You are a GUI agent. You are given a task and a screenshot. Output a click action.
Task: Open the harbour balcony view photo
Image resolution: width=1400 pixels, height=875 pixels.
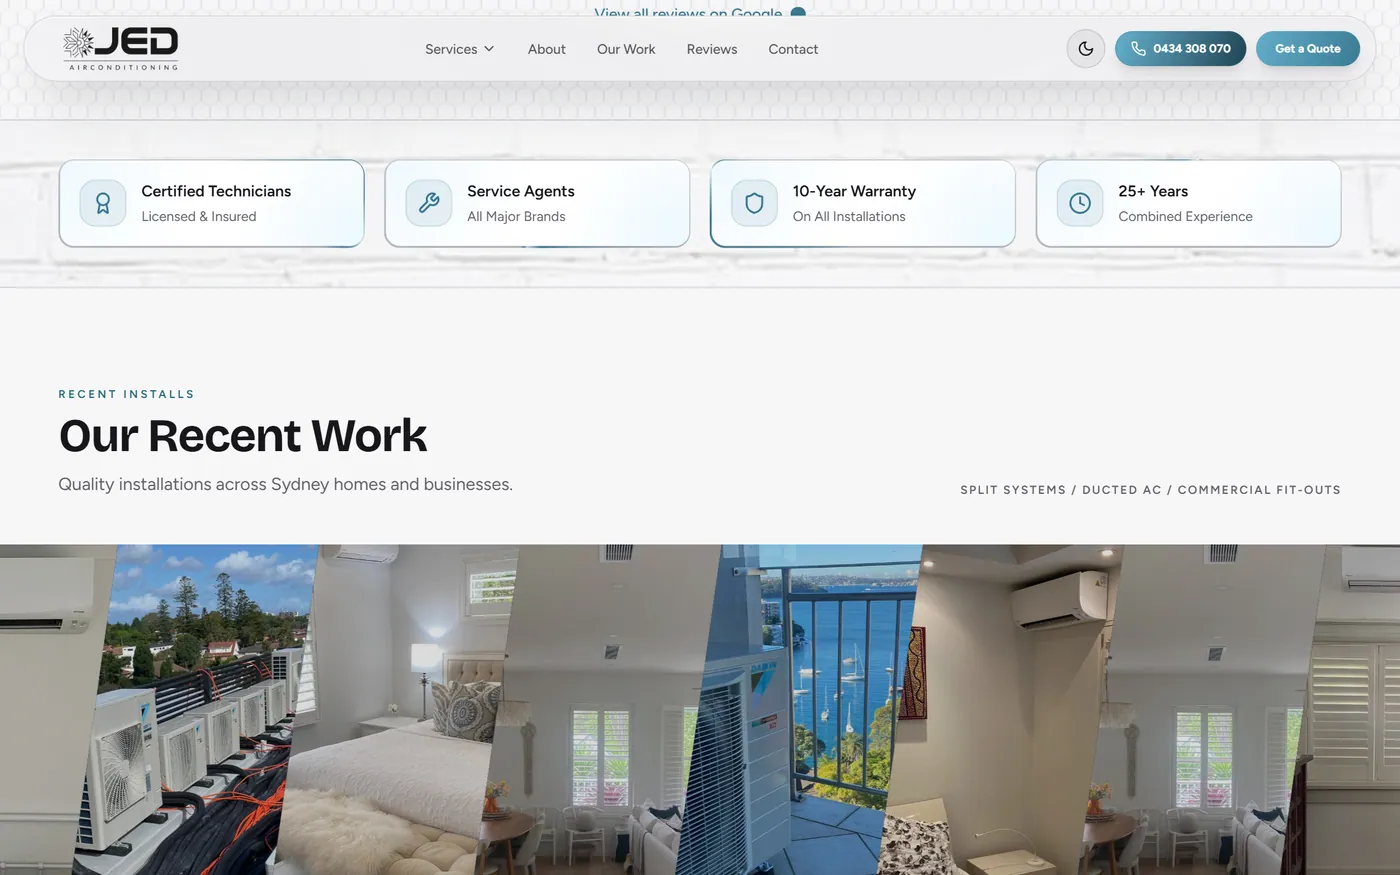click(x=800, y=710)
